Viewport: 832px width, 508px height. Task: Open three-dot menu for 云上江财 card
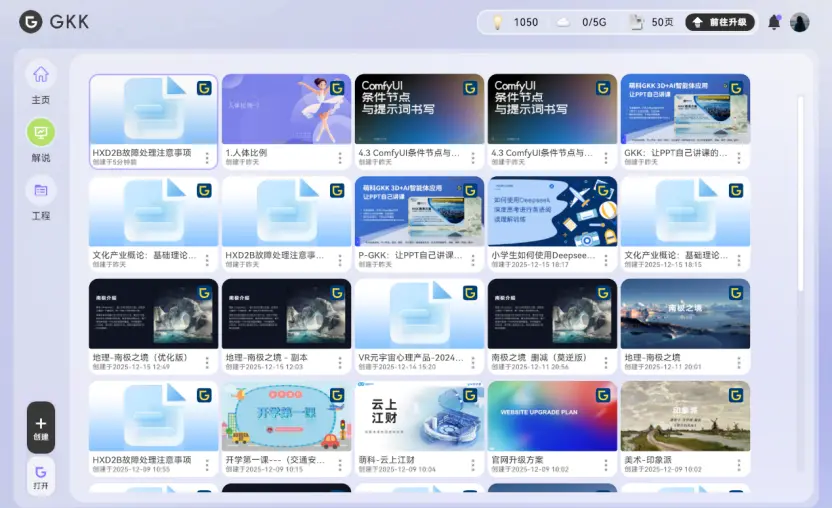click(x=473, y=465)
